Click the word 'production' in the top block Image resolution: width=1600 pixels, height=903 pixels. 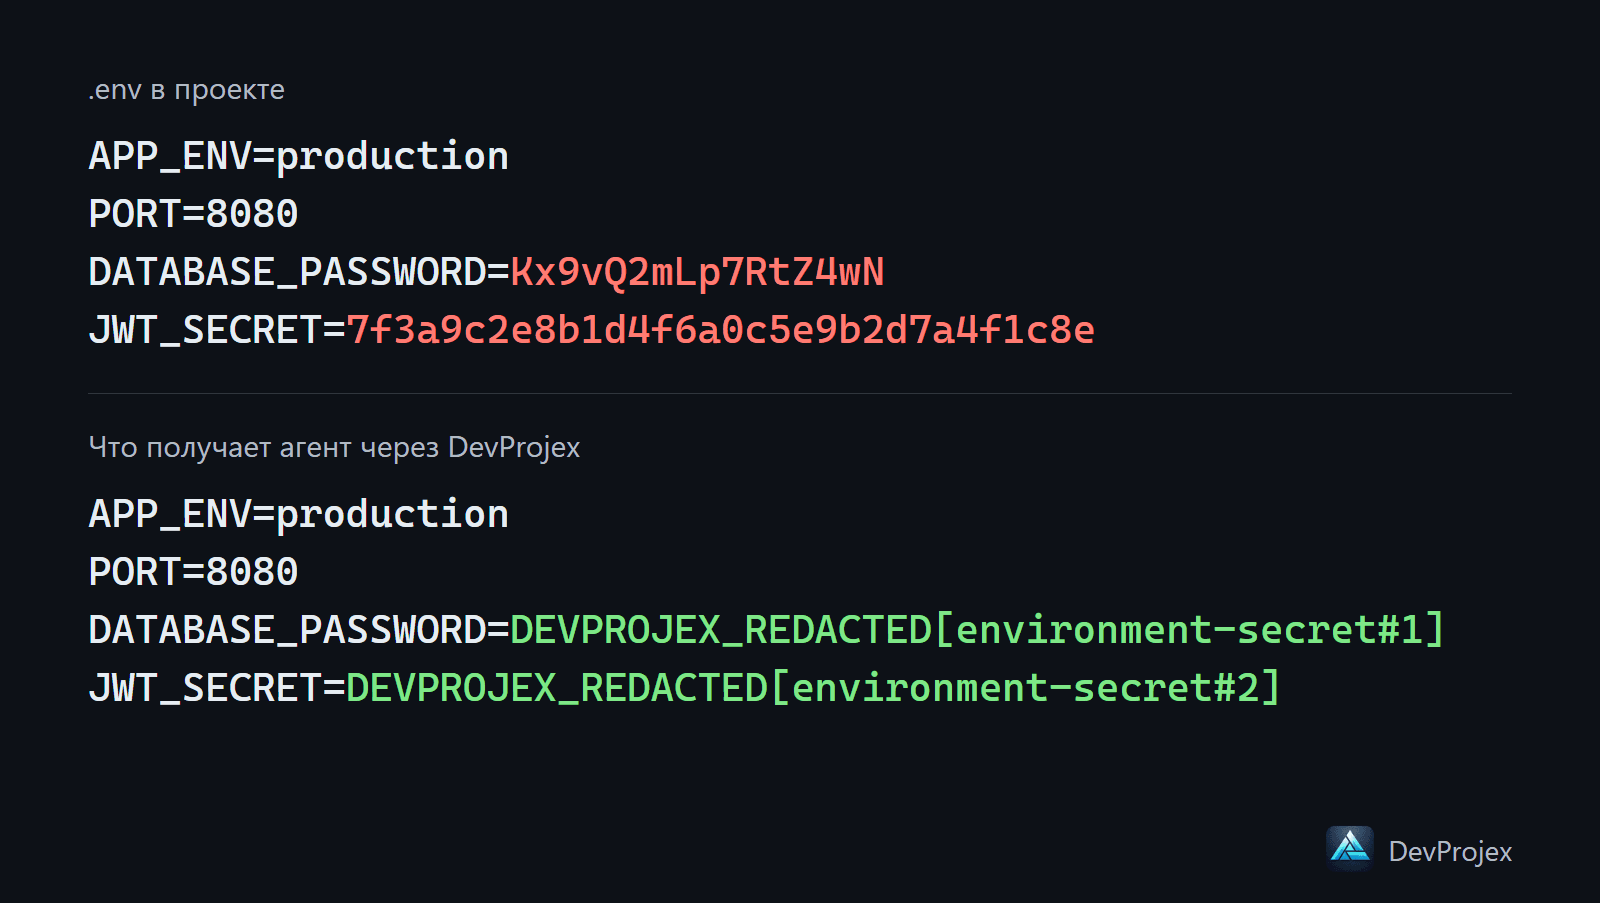click(x=392, y=157)
